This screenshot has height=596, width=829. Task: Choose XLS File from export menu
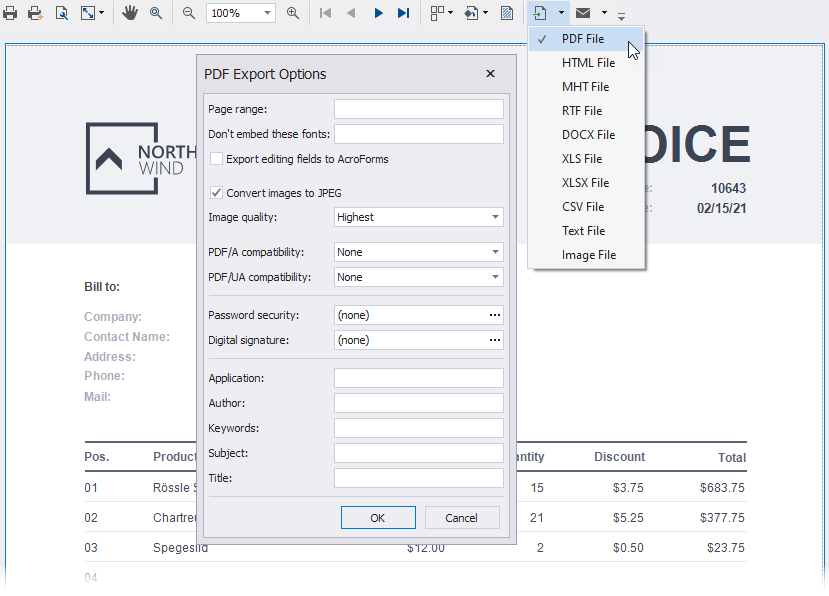tap(586, 159)
